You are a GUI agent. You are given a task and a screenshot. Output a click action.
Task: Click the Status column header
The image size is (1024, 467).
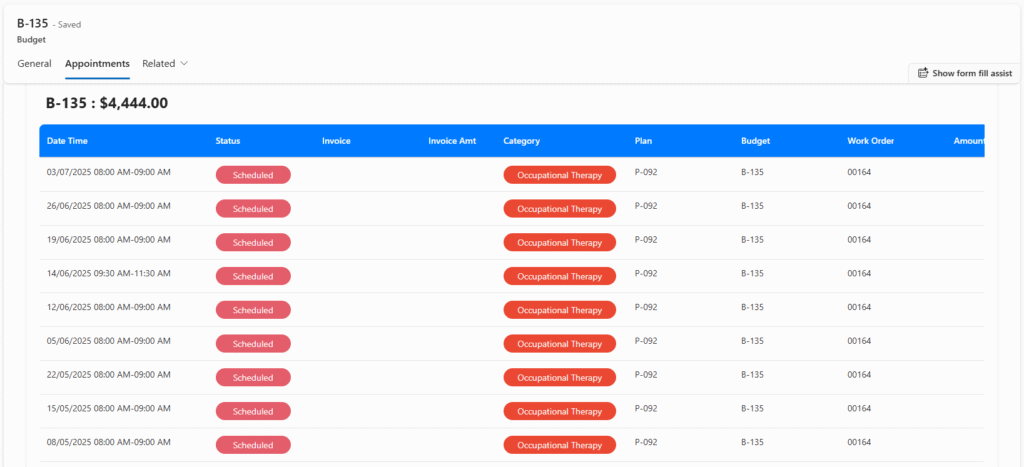click(x=228, y=141)
